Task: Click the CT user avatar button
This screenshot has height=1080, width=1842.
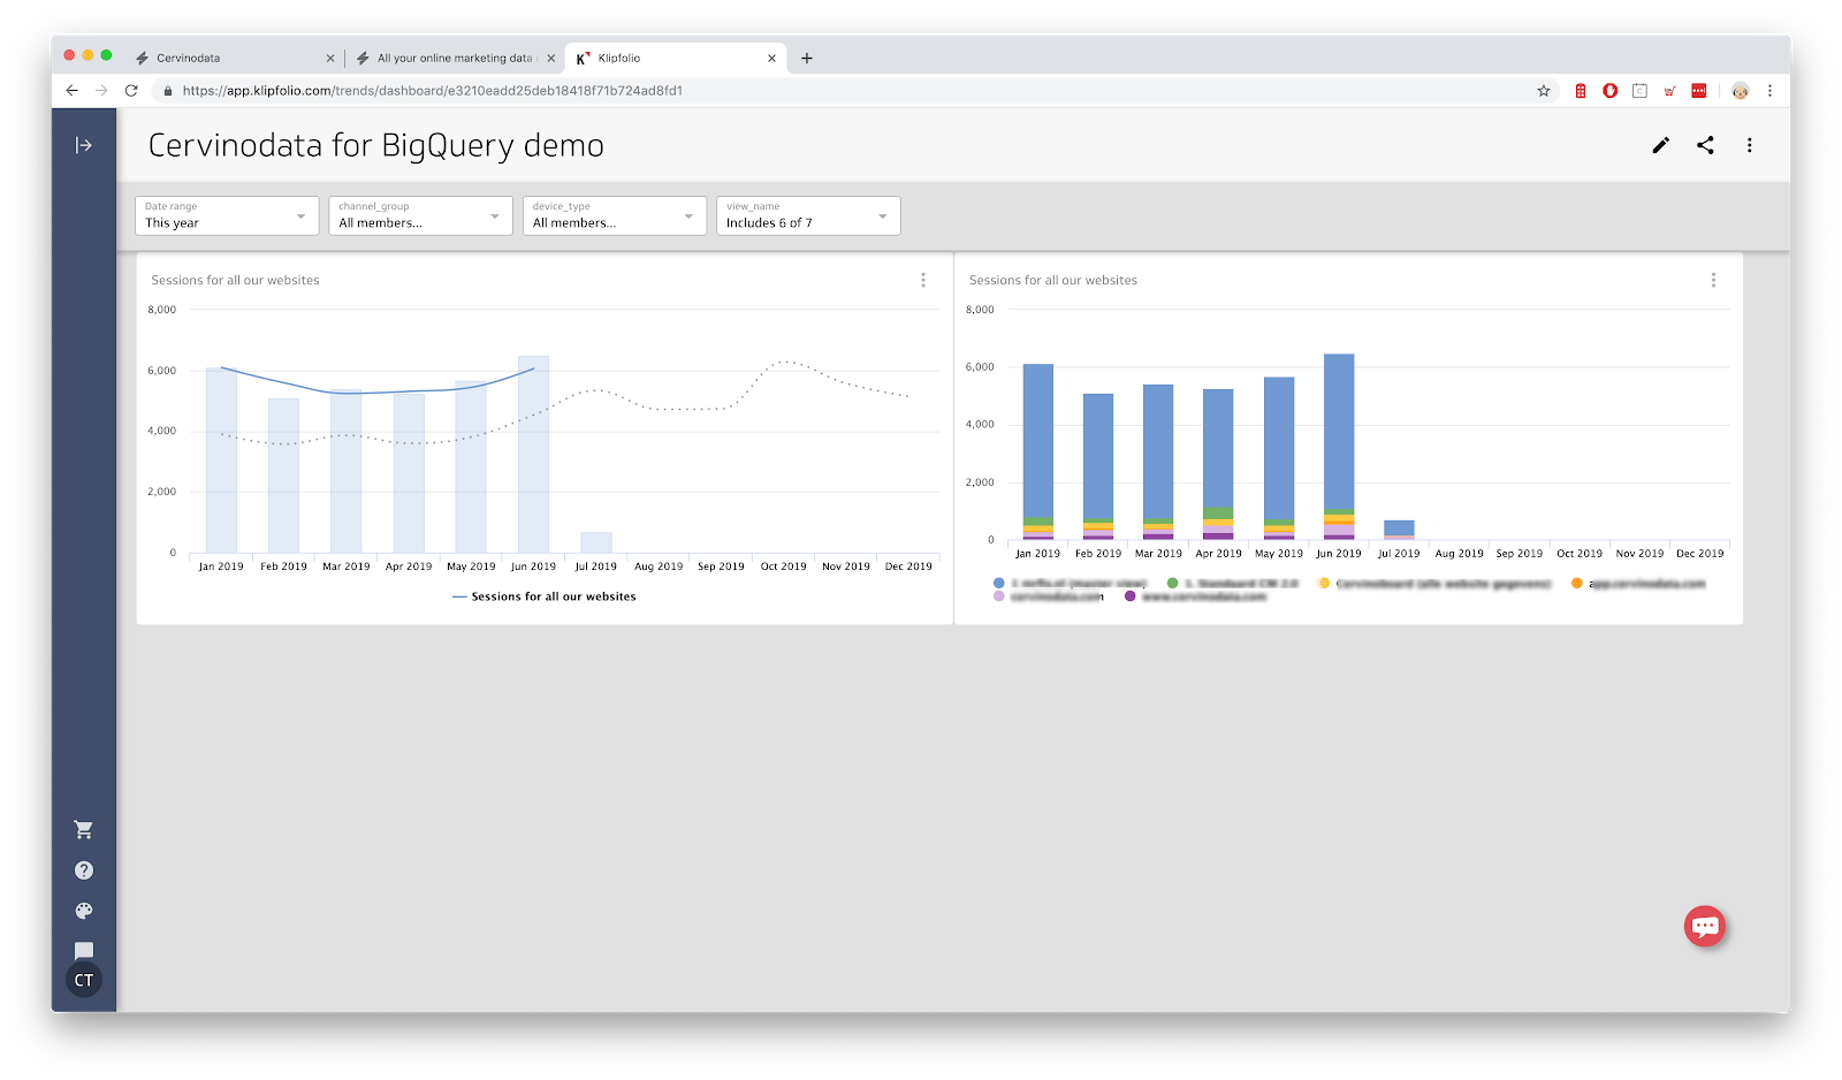Action: coord(84,981)
